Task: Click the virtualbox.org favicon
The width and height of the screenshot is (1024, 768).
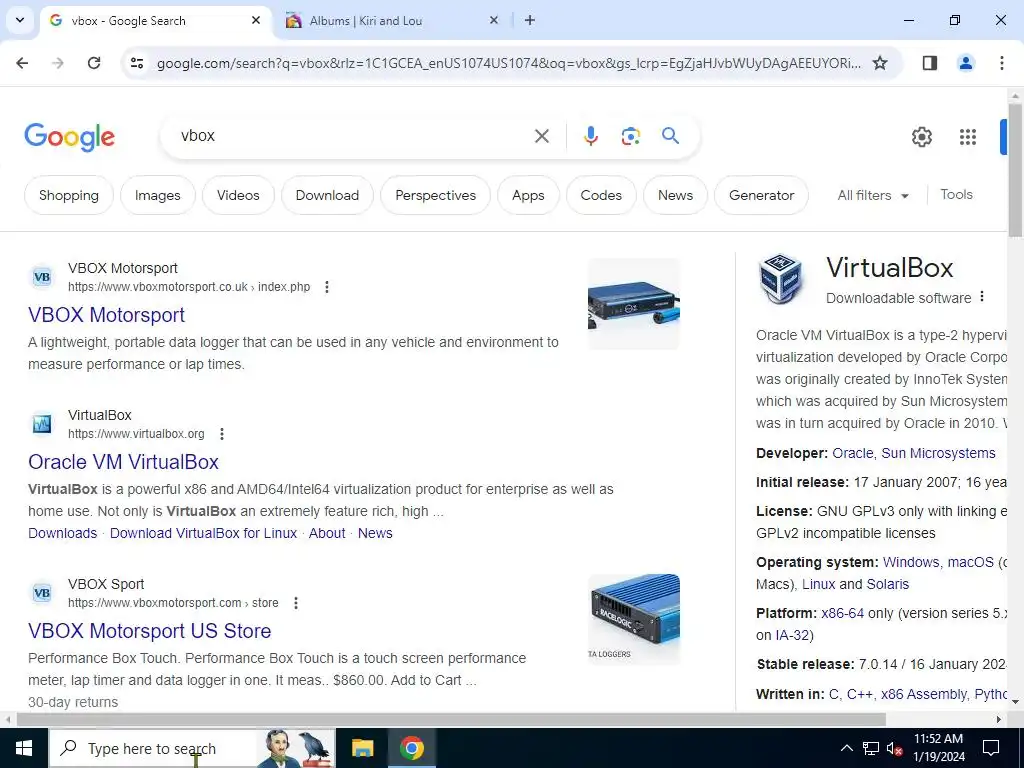Action: (x=42, y=424)
